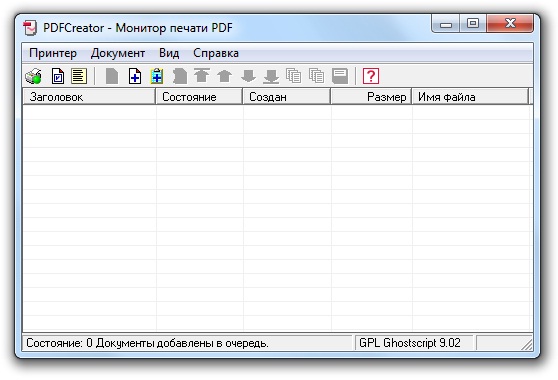
Task: Open the Справка menu
Action: (x=216, y=53)
